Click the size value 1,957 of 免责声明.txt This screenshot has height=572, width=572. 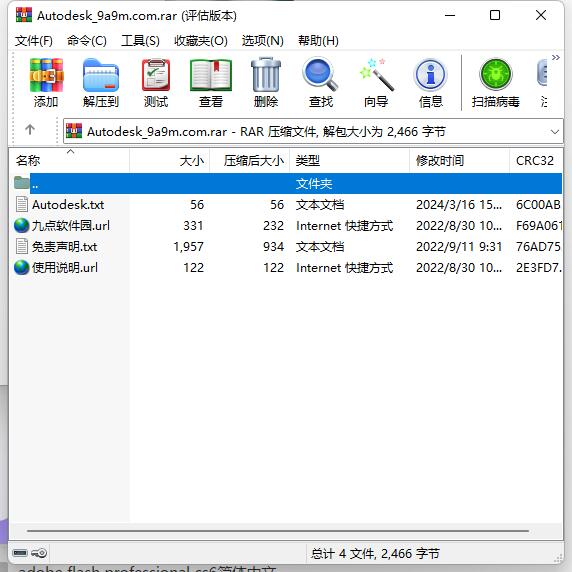pyautogui.click(x=188, y=247)
